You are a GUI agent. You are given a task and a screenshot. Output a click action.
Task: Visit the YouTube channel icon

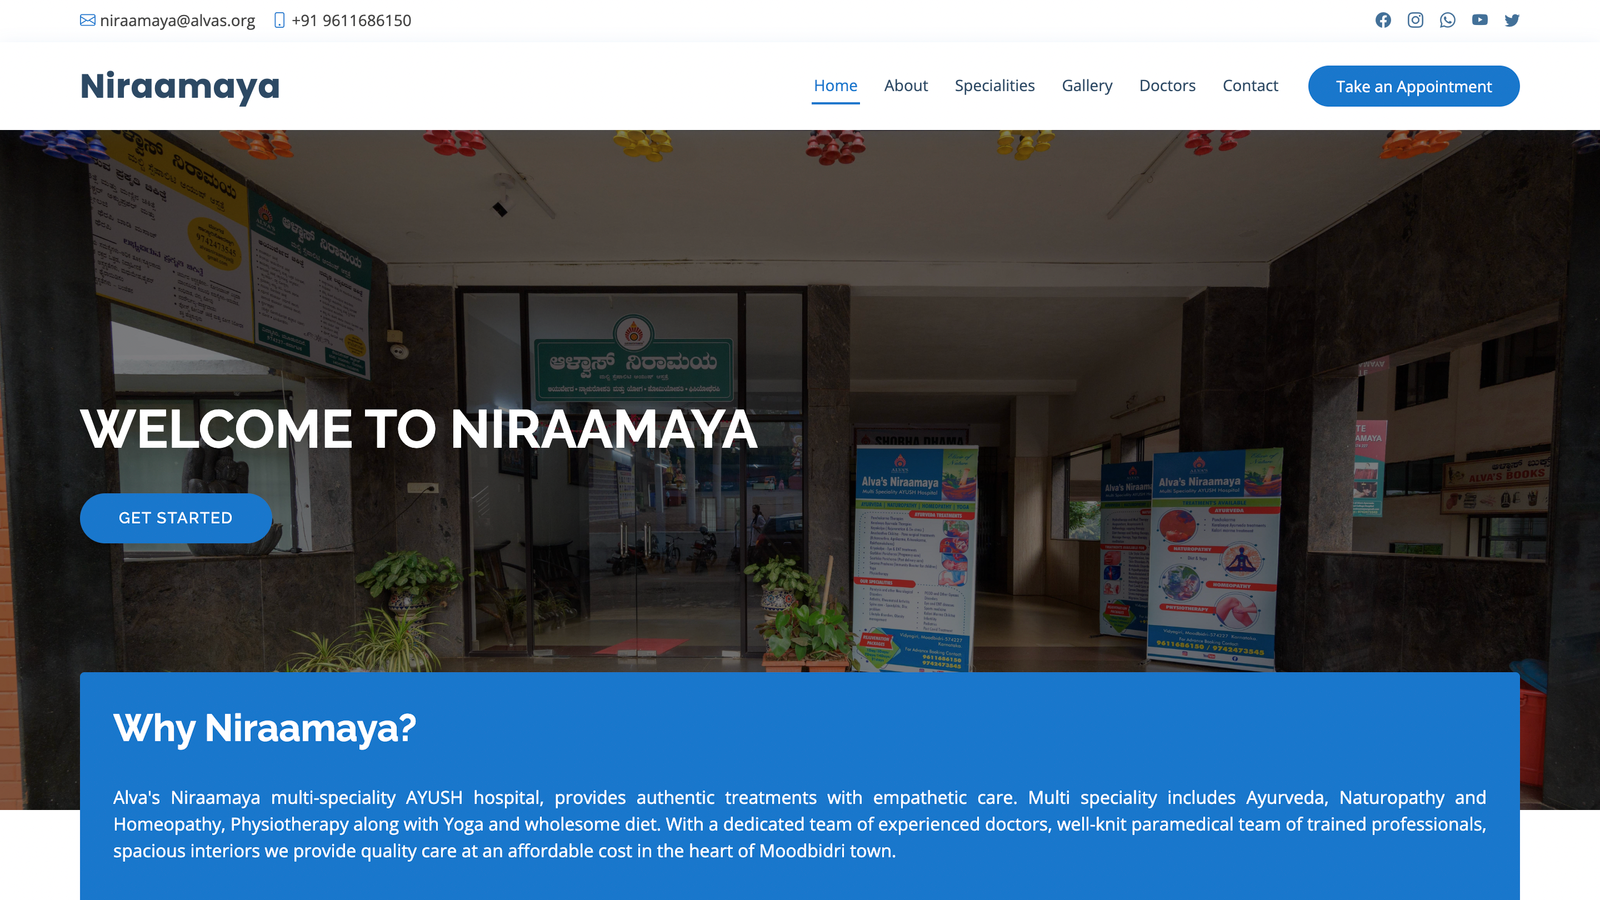point(1480,20)
